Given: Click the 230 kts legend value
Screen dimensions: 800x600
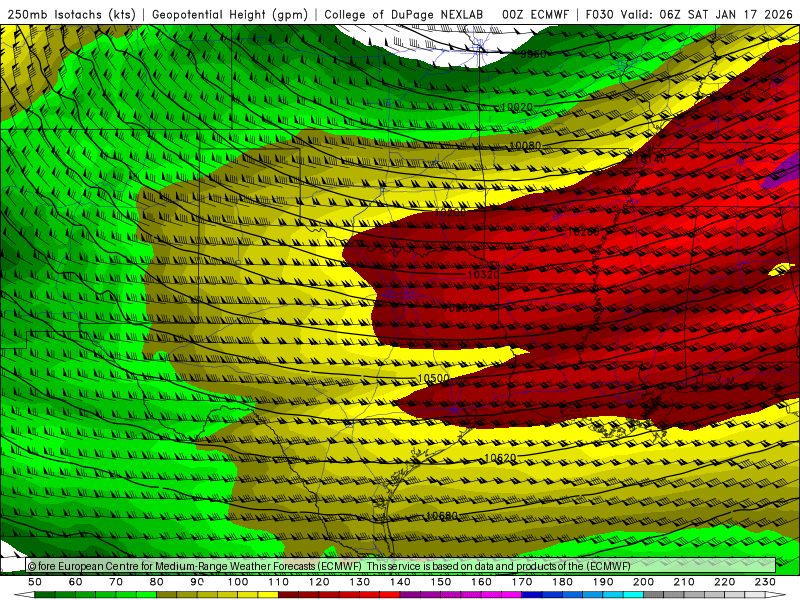Looking at the screenshot, I should (x=765, y=582).
